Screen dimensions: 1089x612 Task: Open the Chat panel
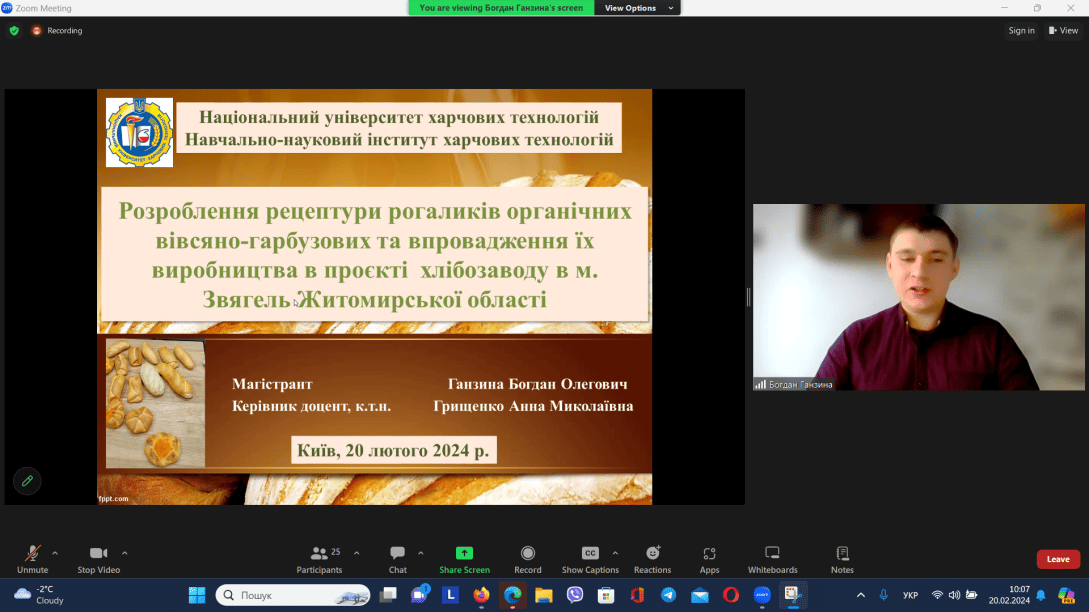click(x=397, y=559)
